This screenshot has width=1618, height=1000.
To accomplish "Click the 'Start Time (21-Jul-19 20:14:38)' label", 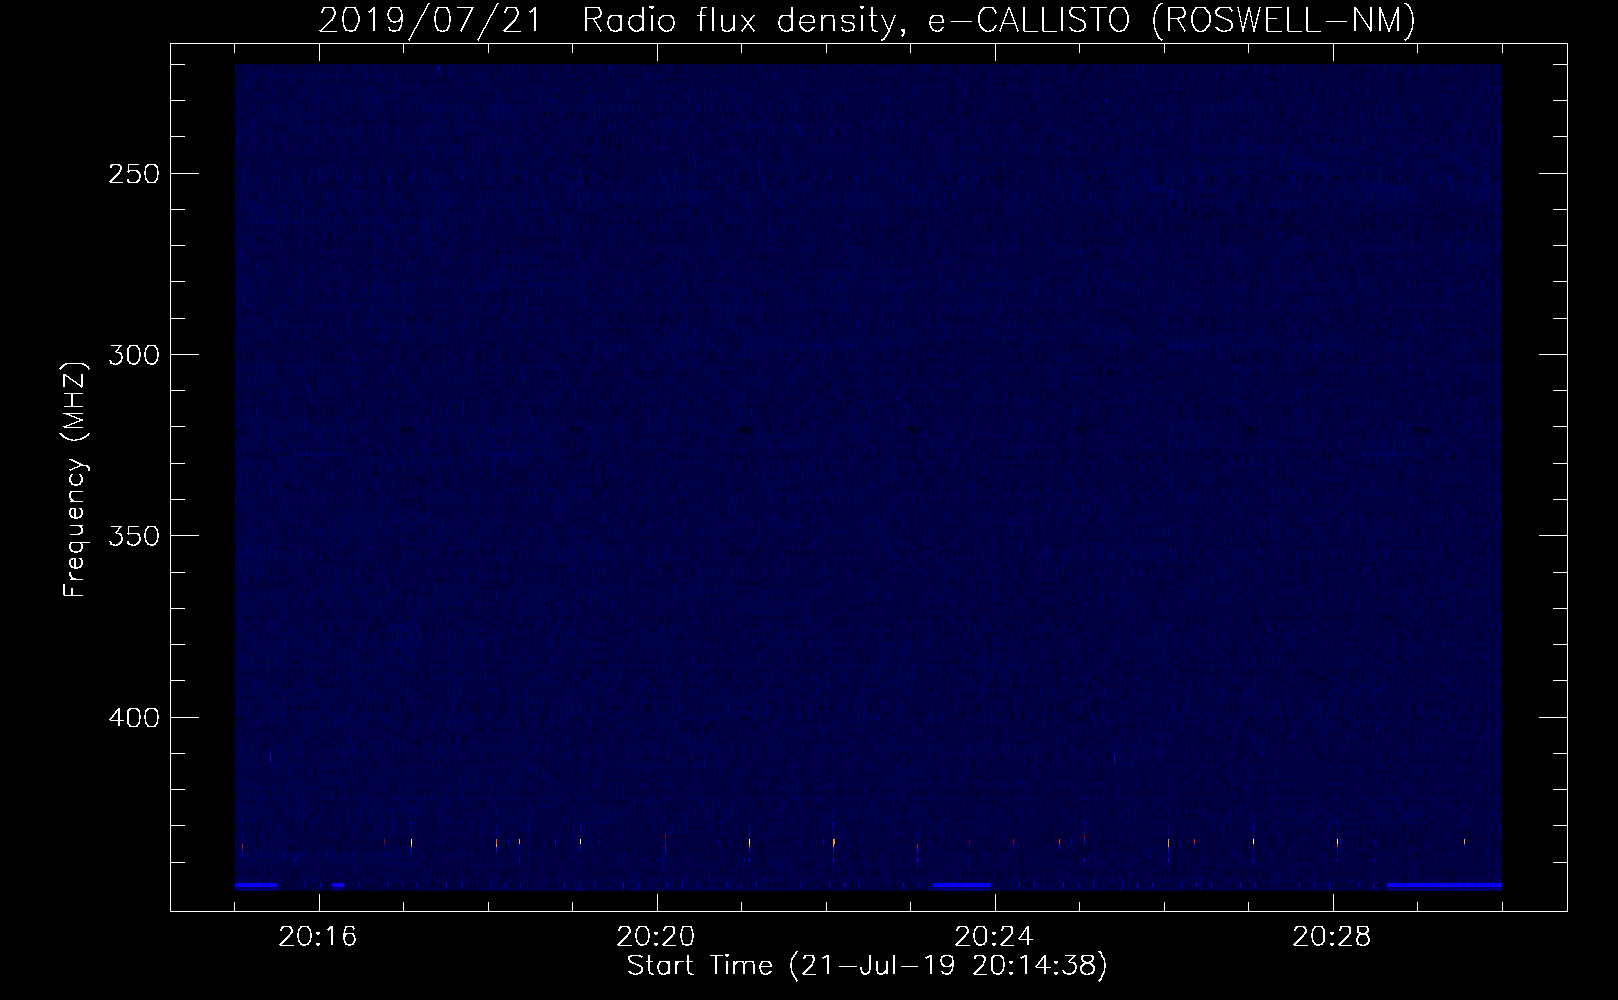I will [x=867, y=966].
